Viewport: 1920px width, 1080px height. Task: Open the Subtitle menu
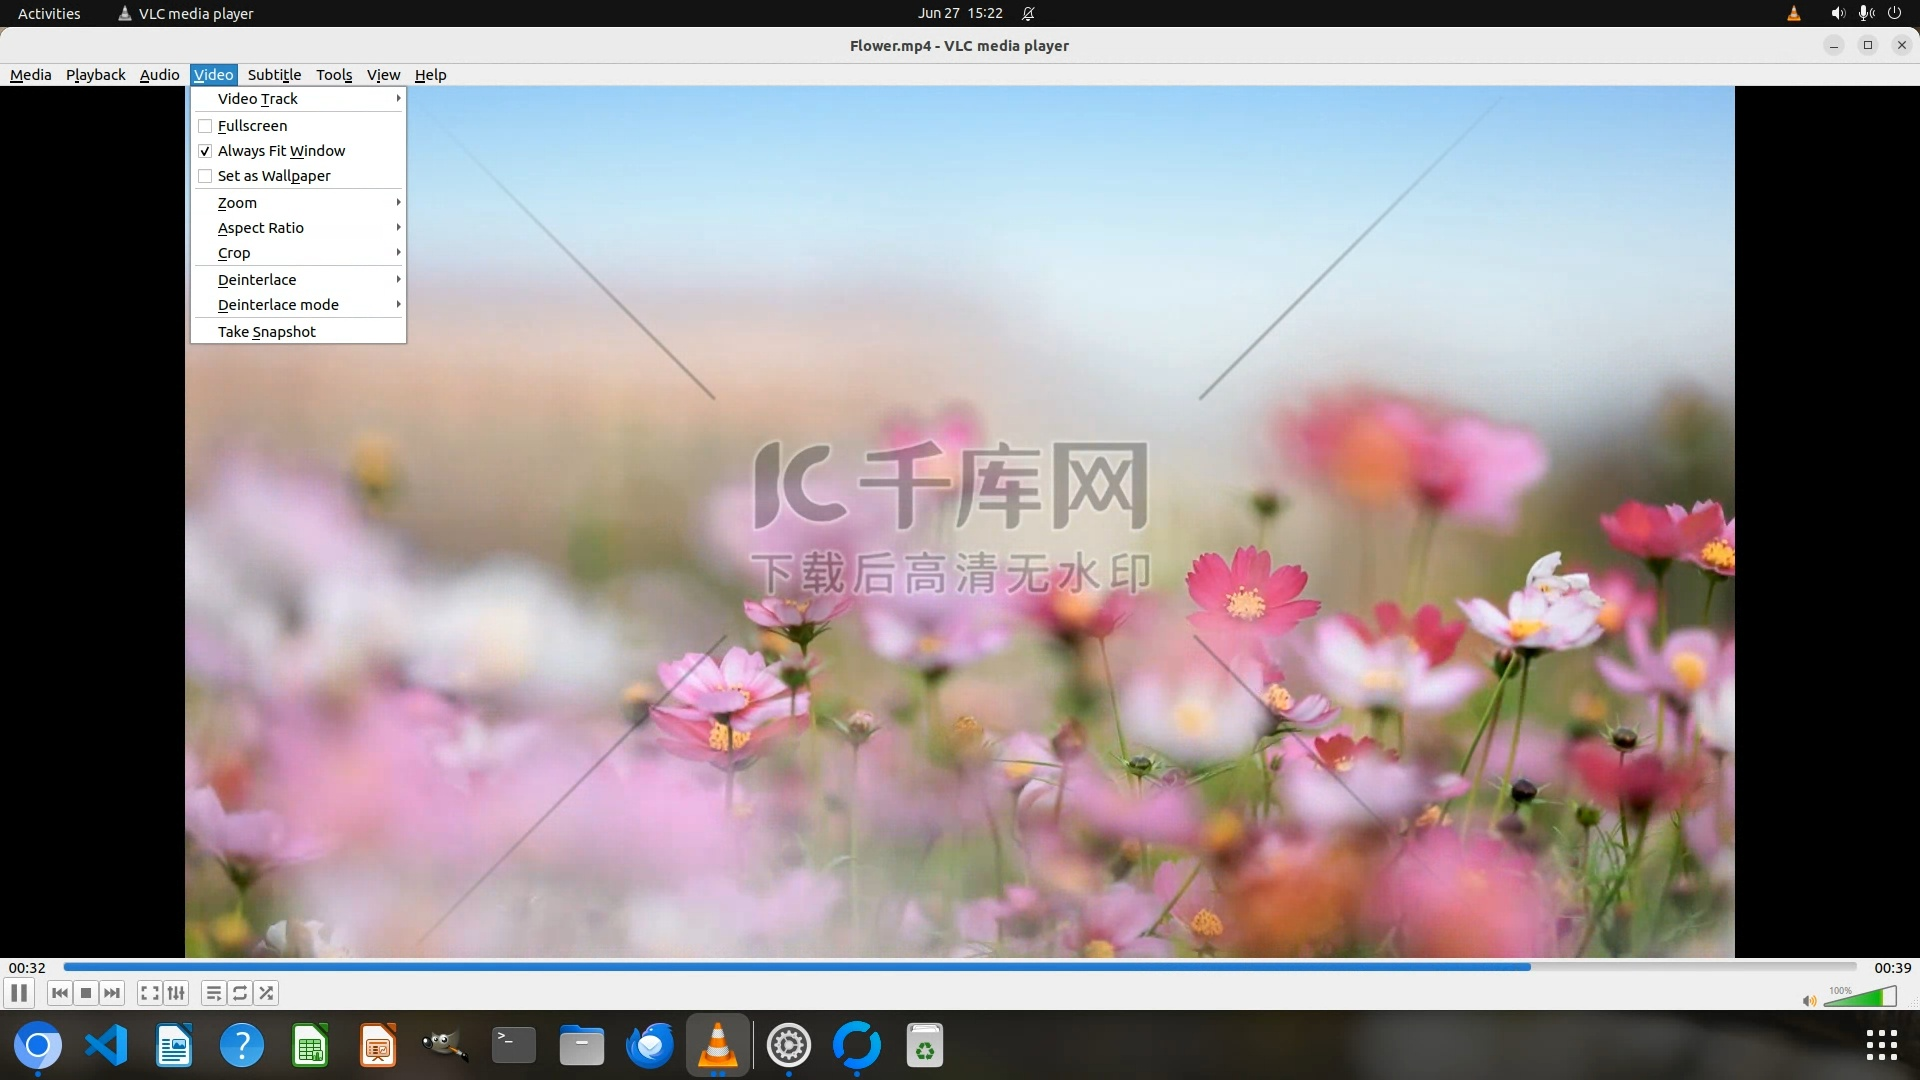274,75
